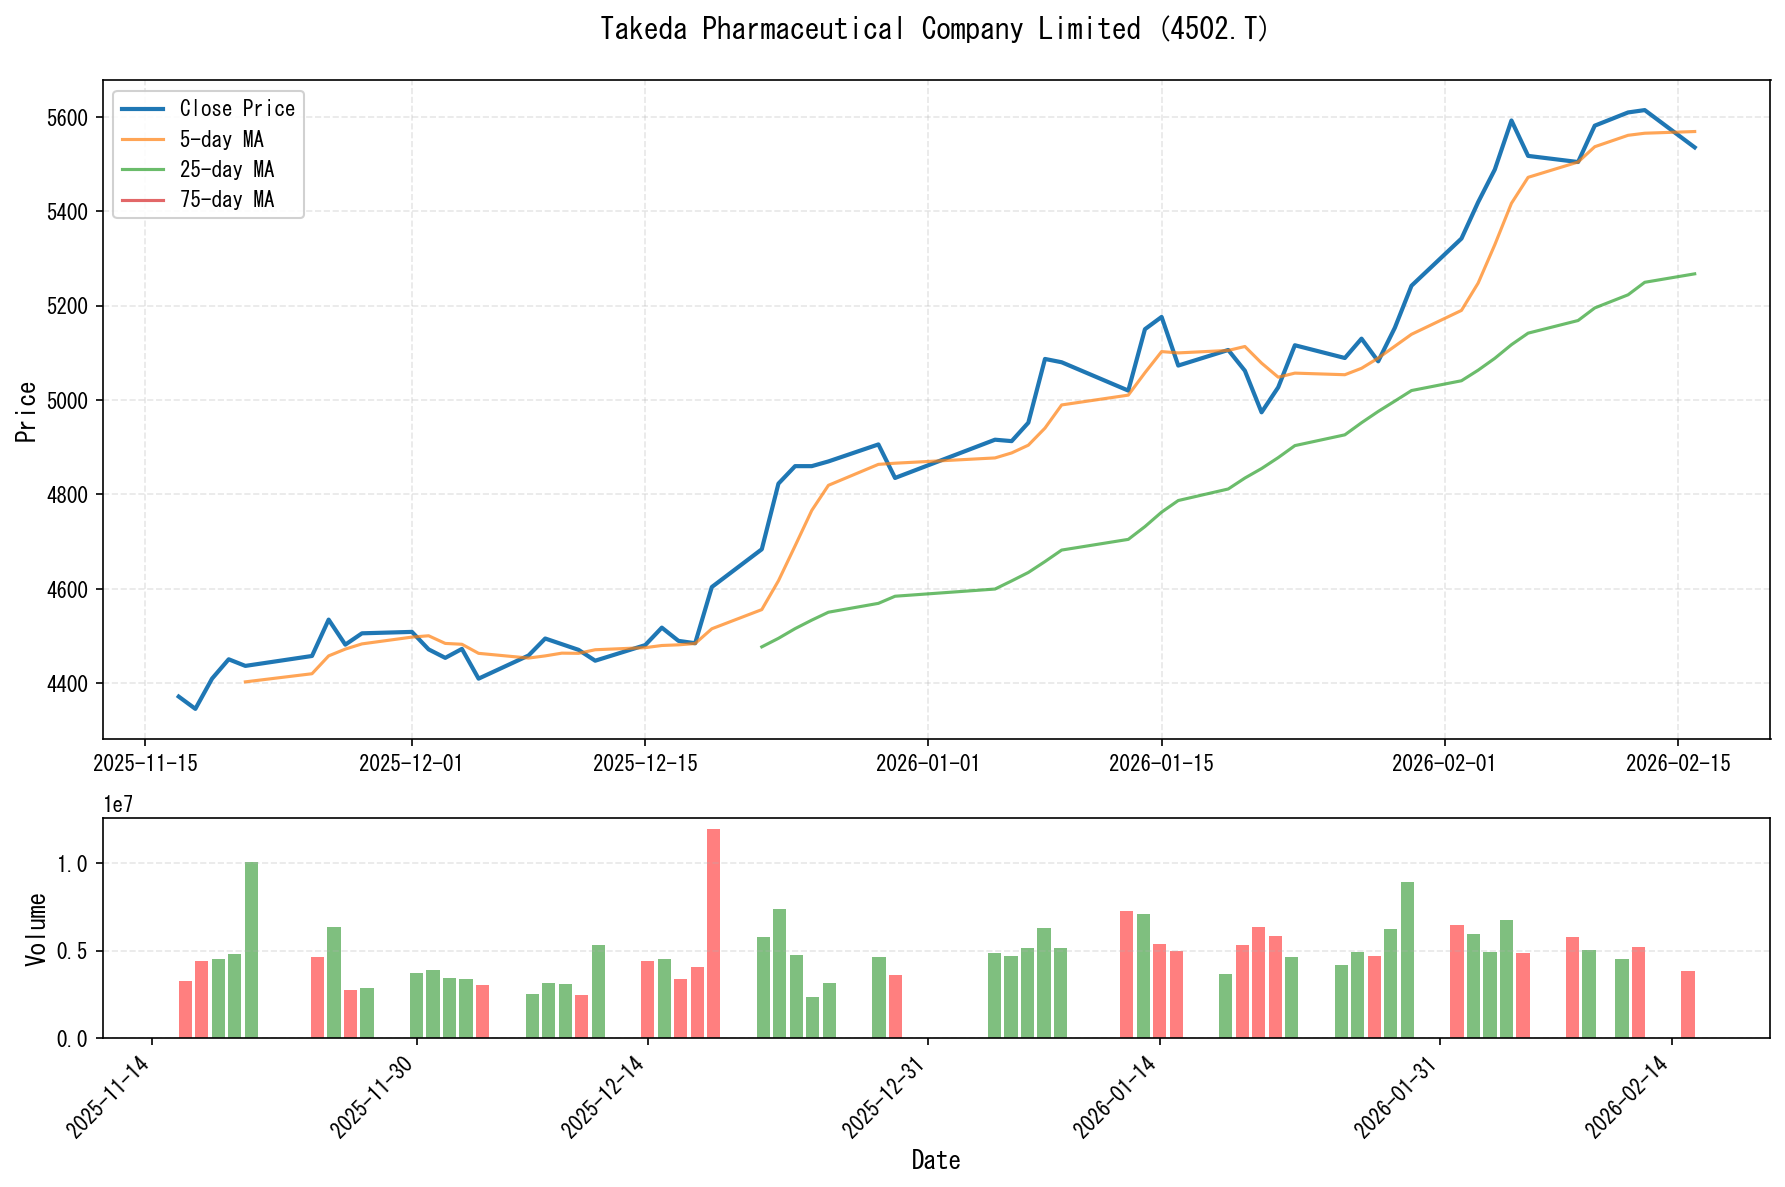
Task: Click the red 75-day MA legend line
Action: point(143,200)
